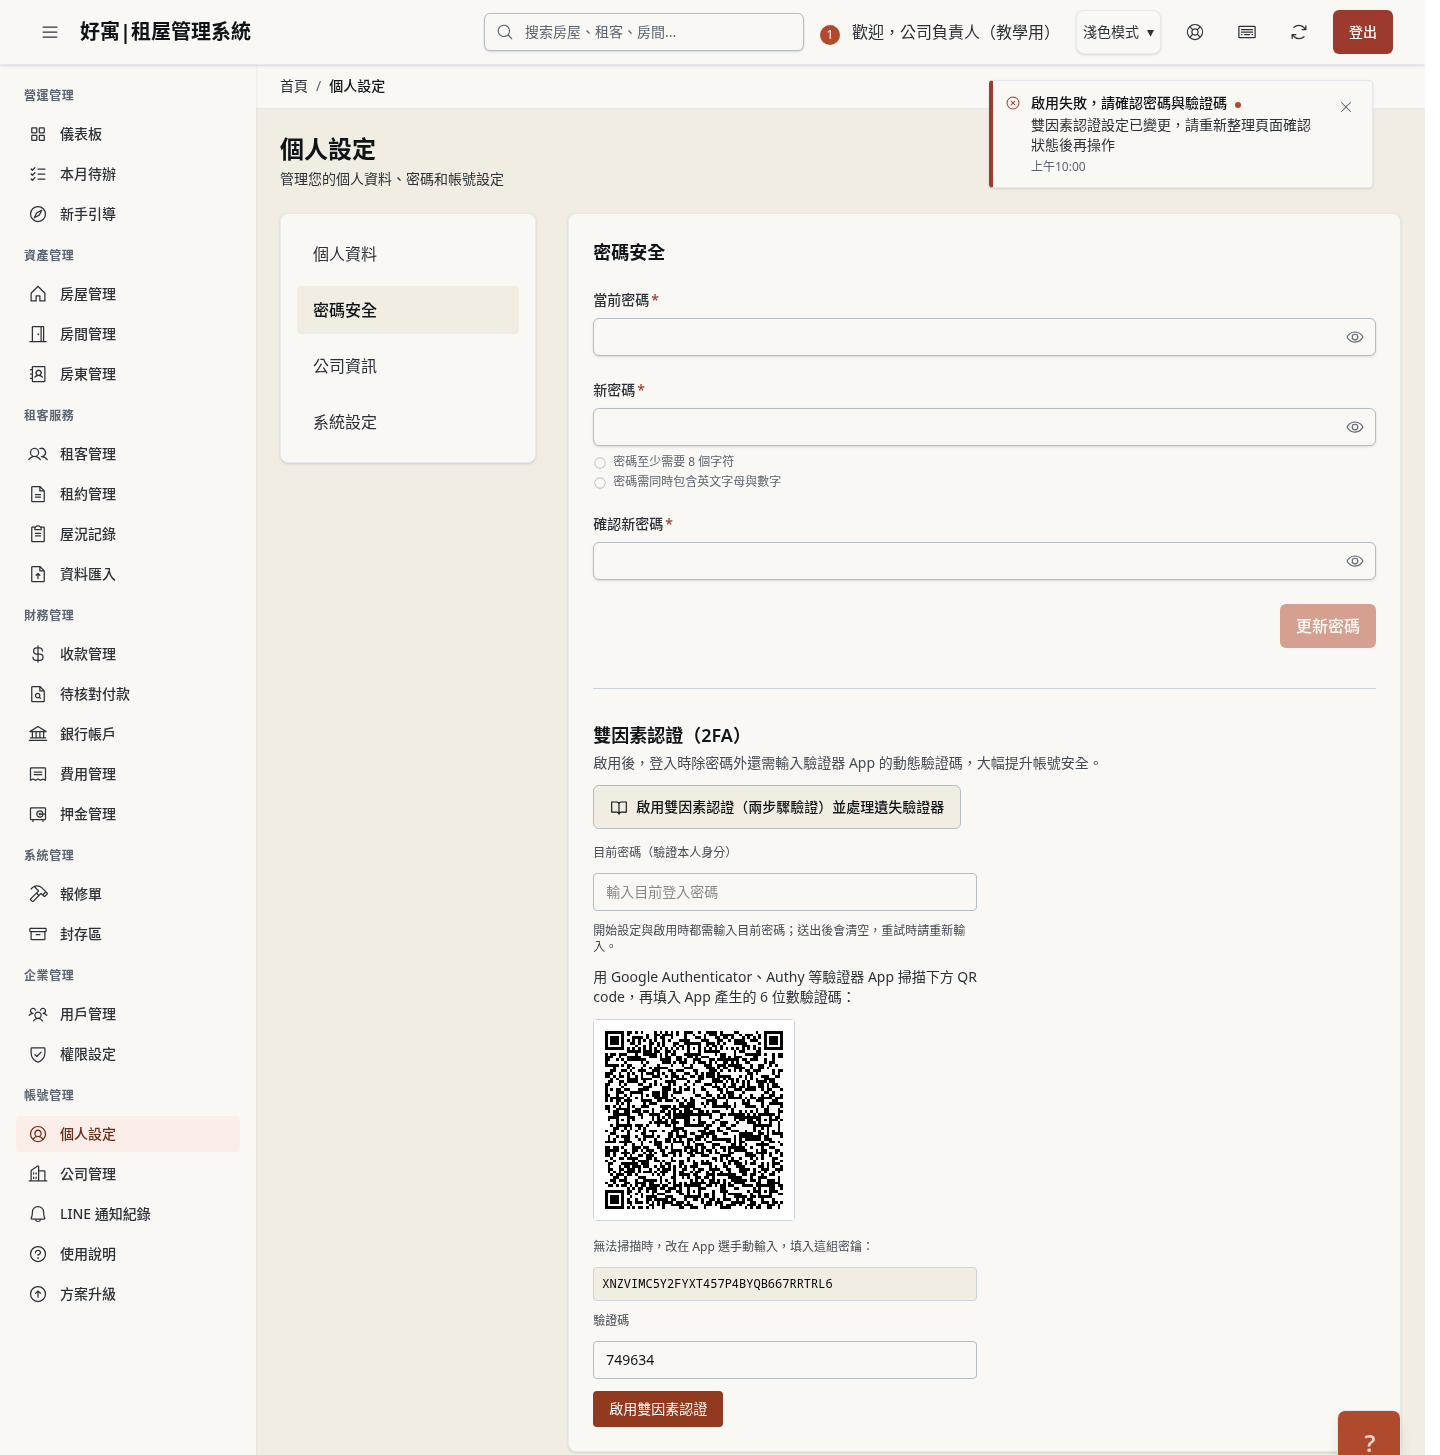Select the secret key XNZVIMC5Y2FYXT457P4BYQB667RRTRL6

pos(785,1284)
